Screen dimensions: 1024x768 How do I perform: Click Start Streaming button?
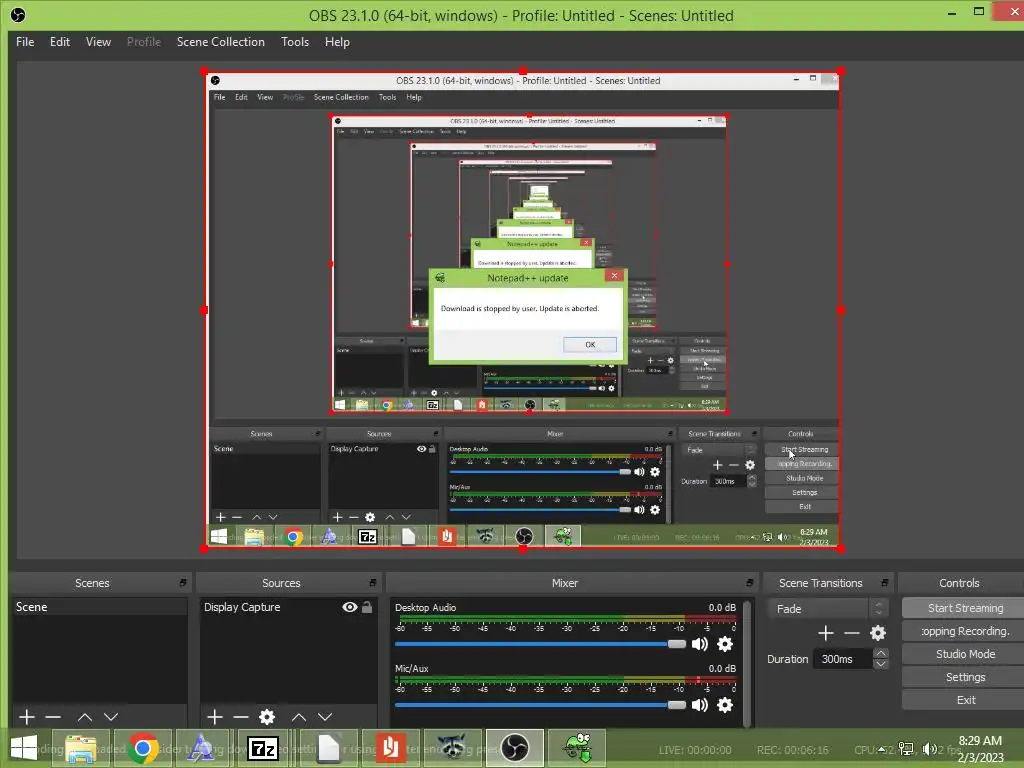coord(963,608)
